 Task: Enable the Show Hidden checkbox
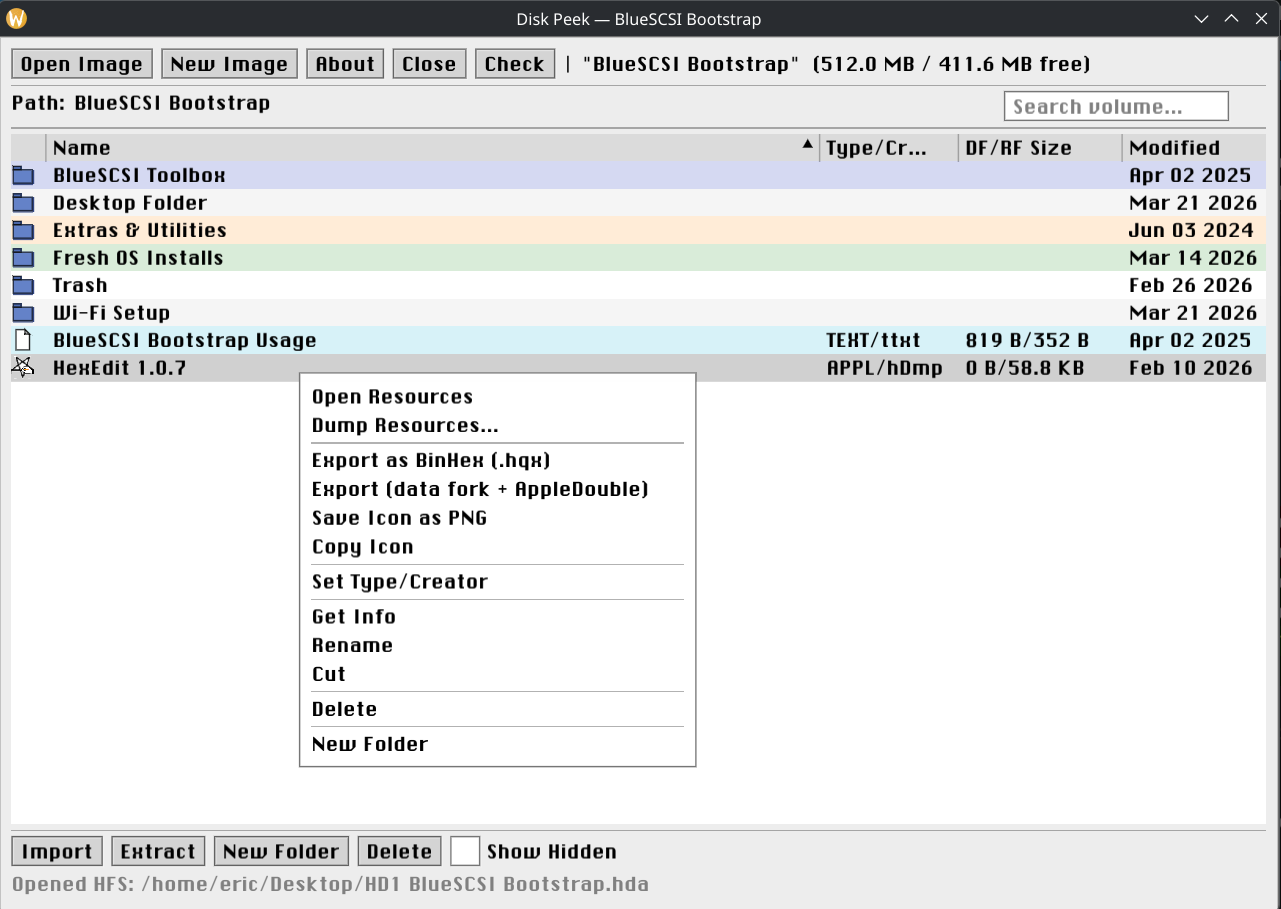pos(465,850)
